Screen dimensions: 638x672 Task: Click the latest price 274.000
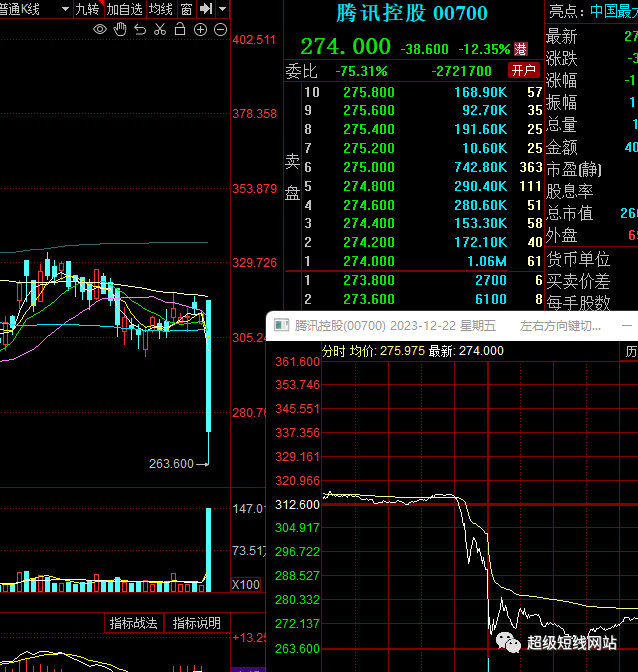click(345, 46)
